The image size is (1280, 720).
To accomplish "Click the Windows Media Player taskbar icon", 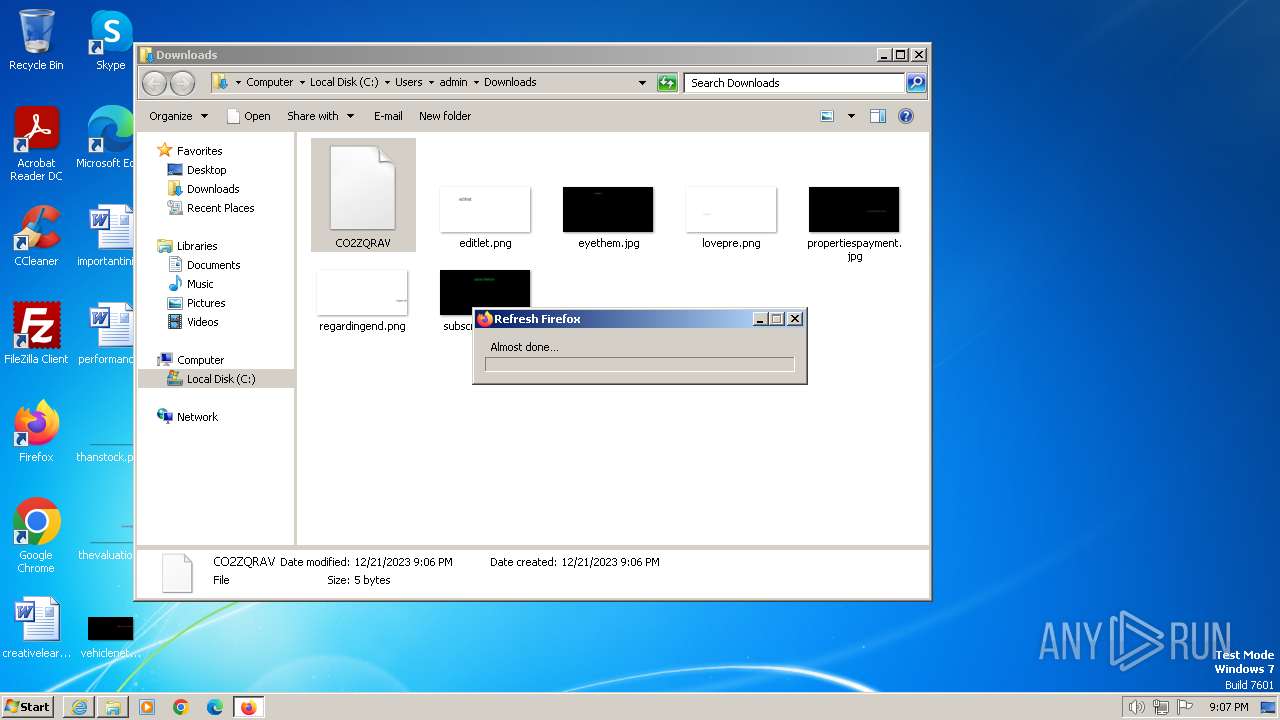I will pyautogui.click(x=147, y=707).
